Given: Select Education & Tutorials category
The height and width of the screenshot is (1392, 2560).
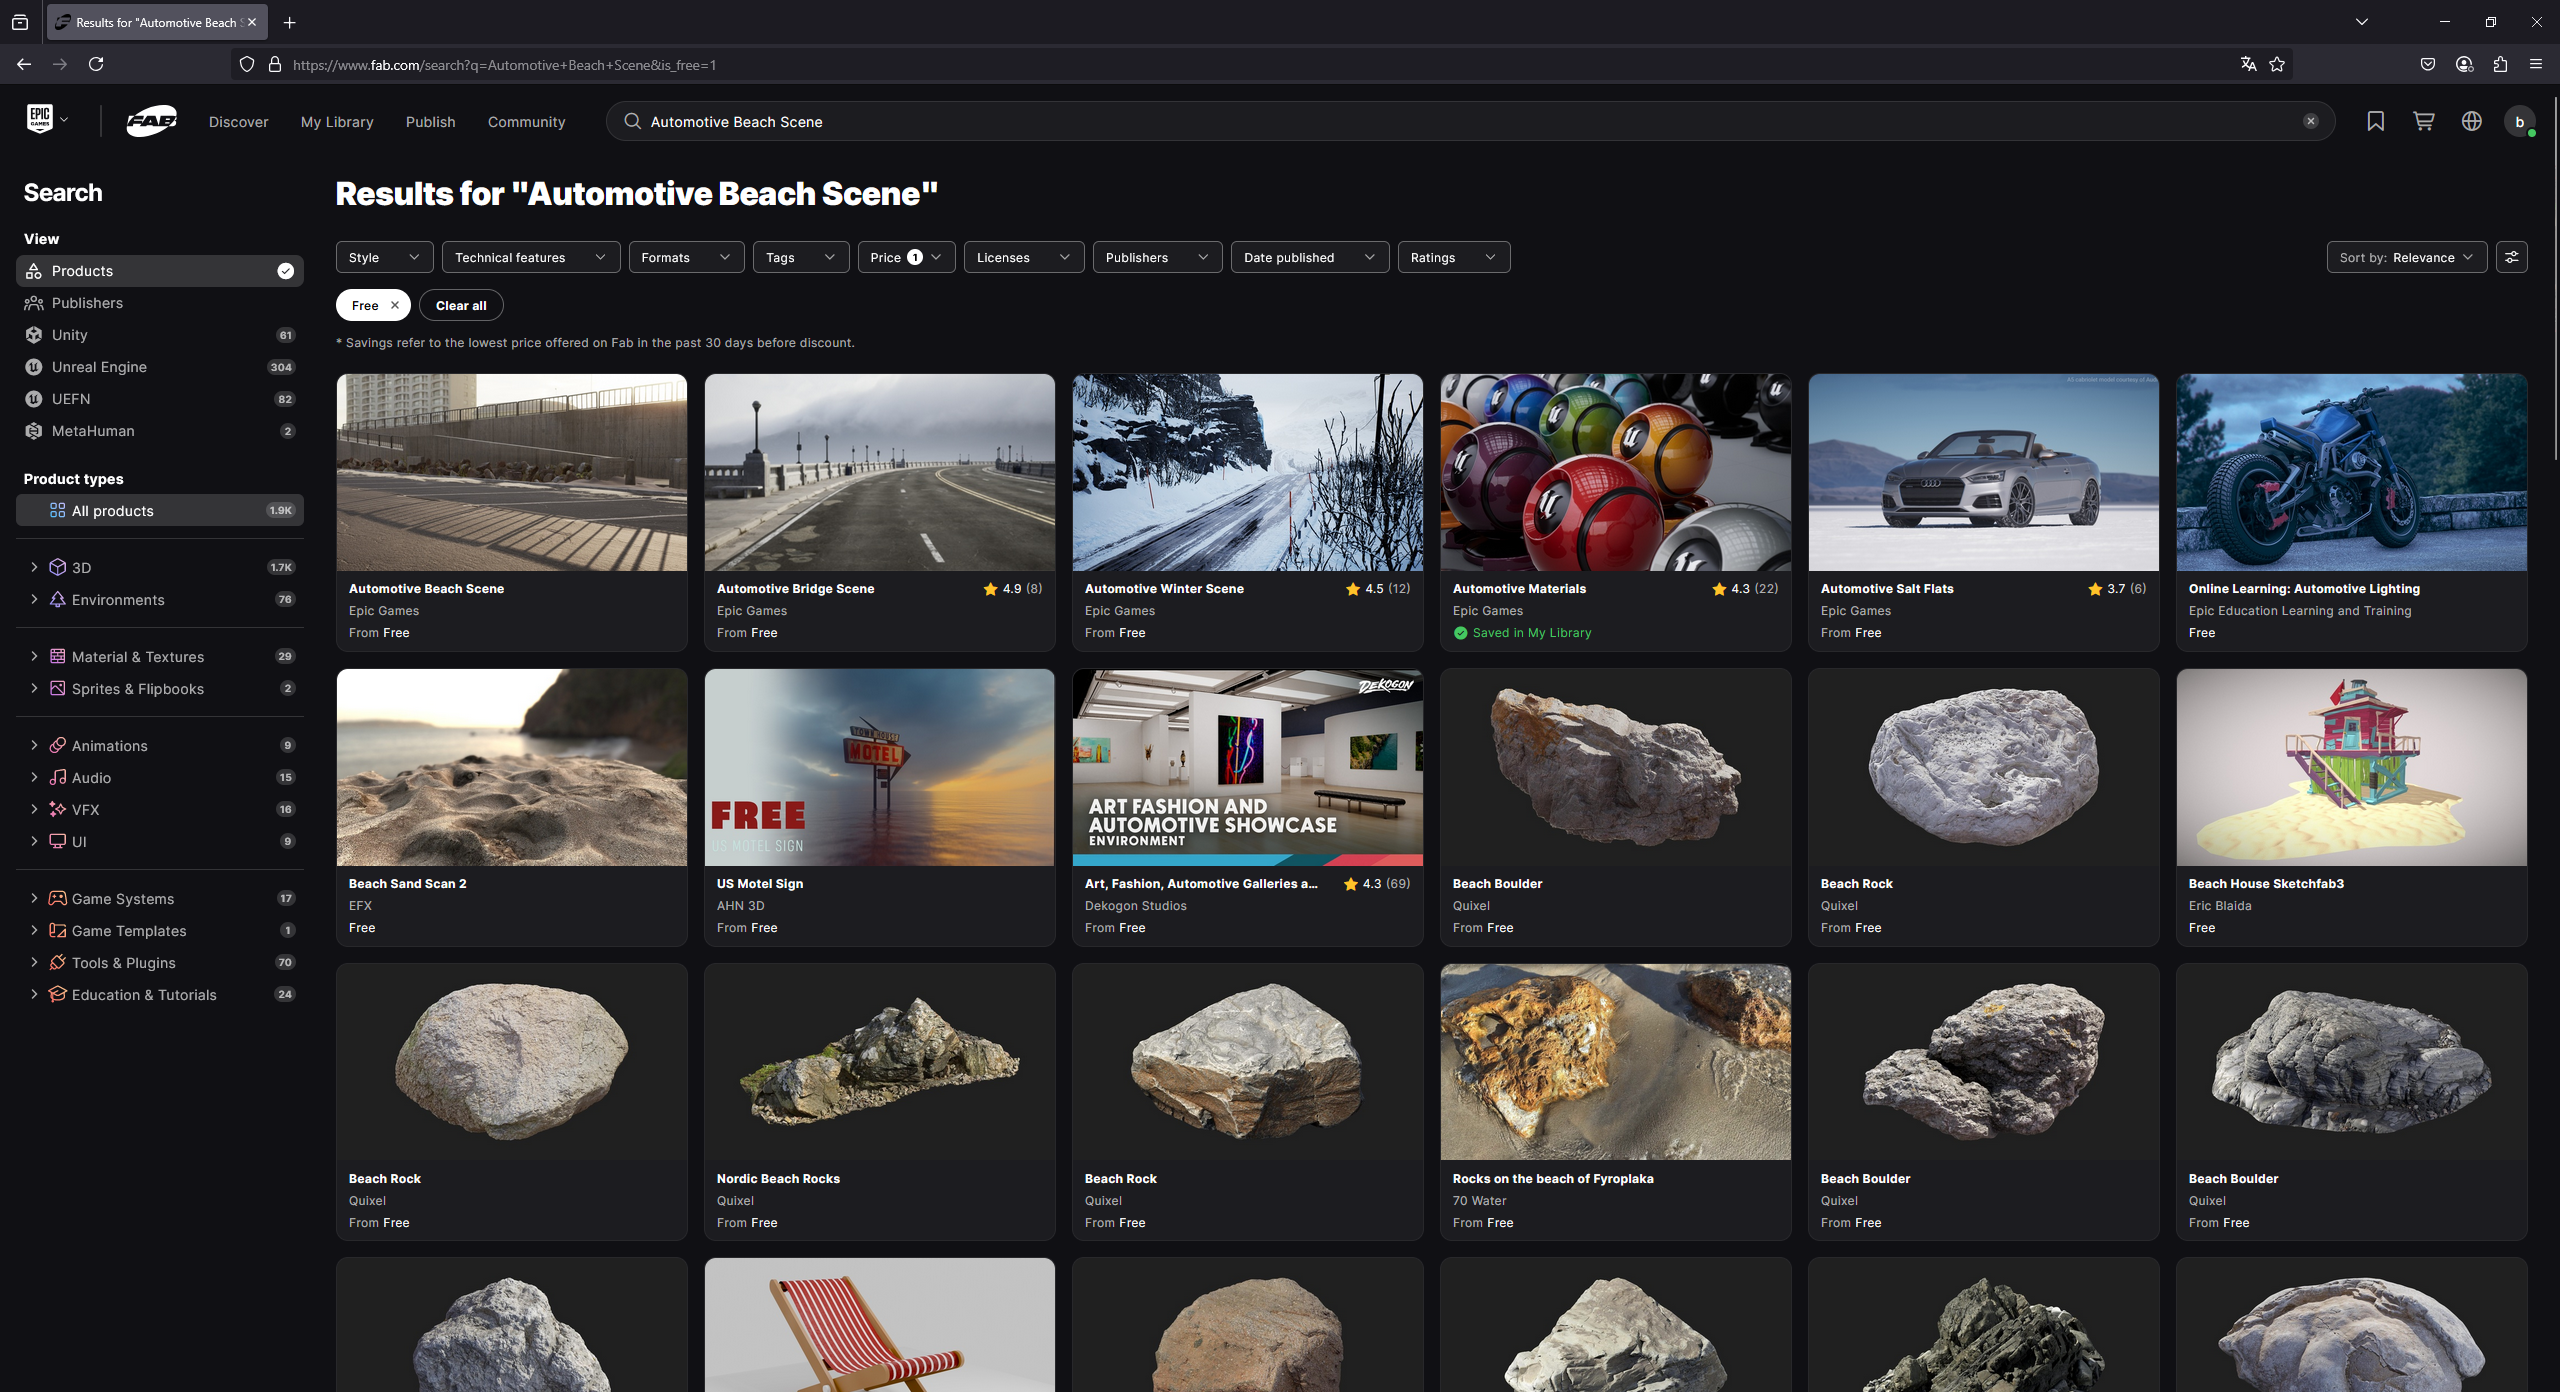Looking at the screenshot, I should click(x=143, y=995).
